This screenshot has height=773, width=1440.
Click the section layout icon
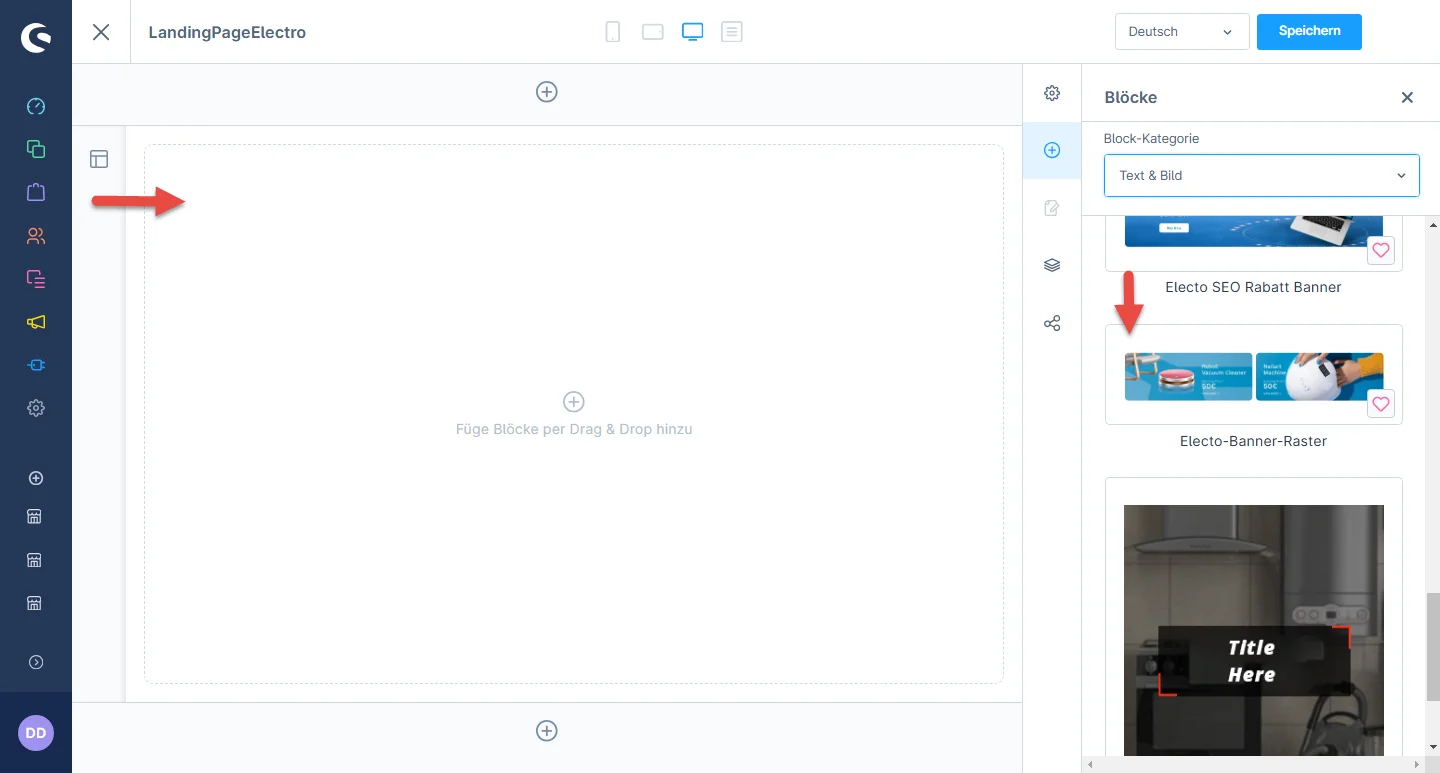[99, 159]
